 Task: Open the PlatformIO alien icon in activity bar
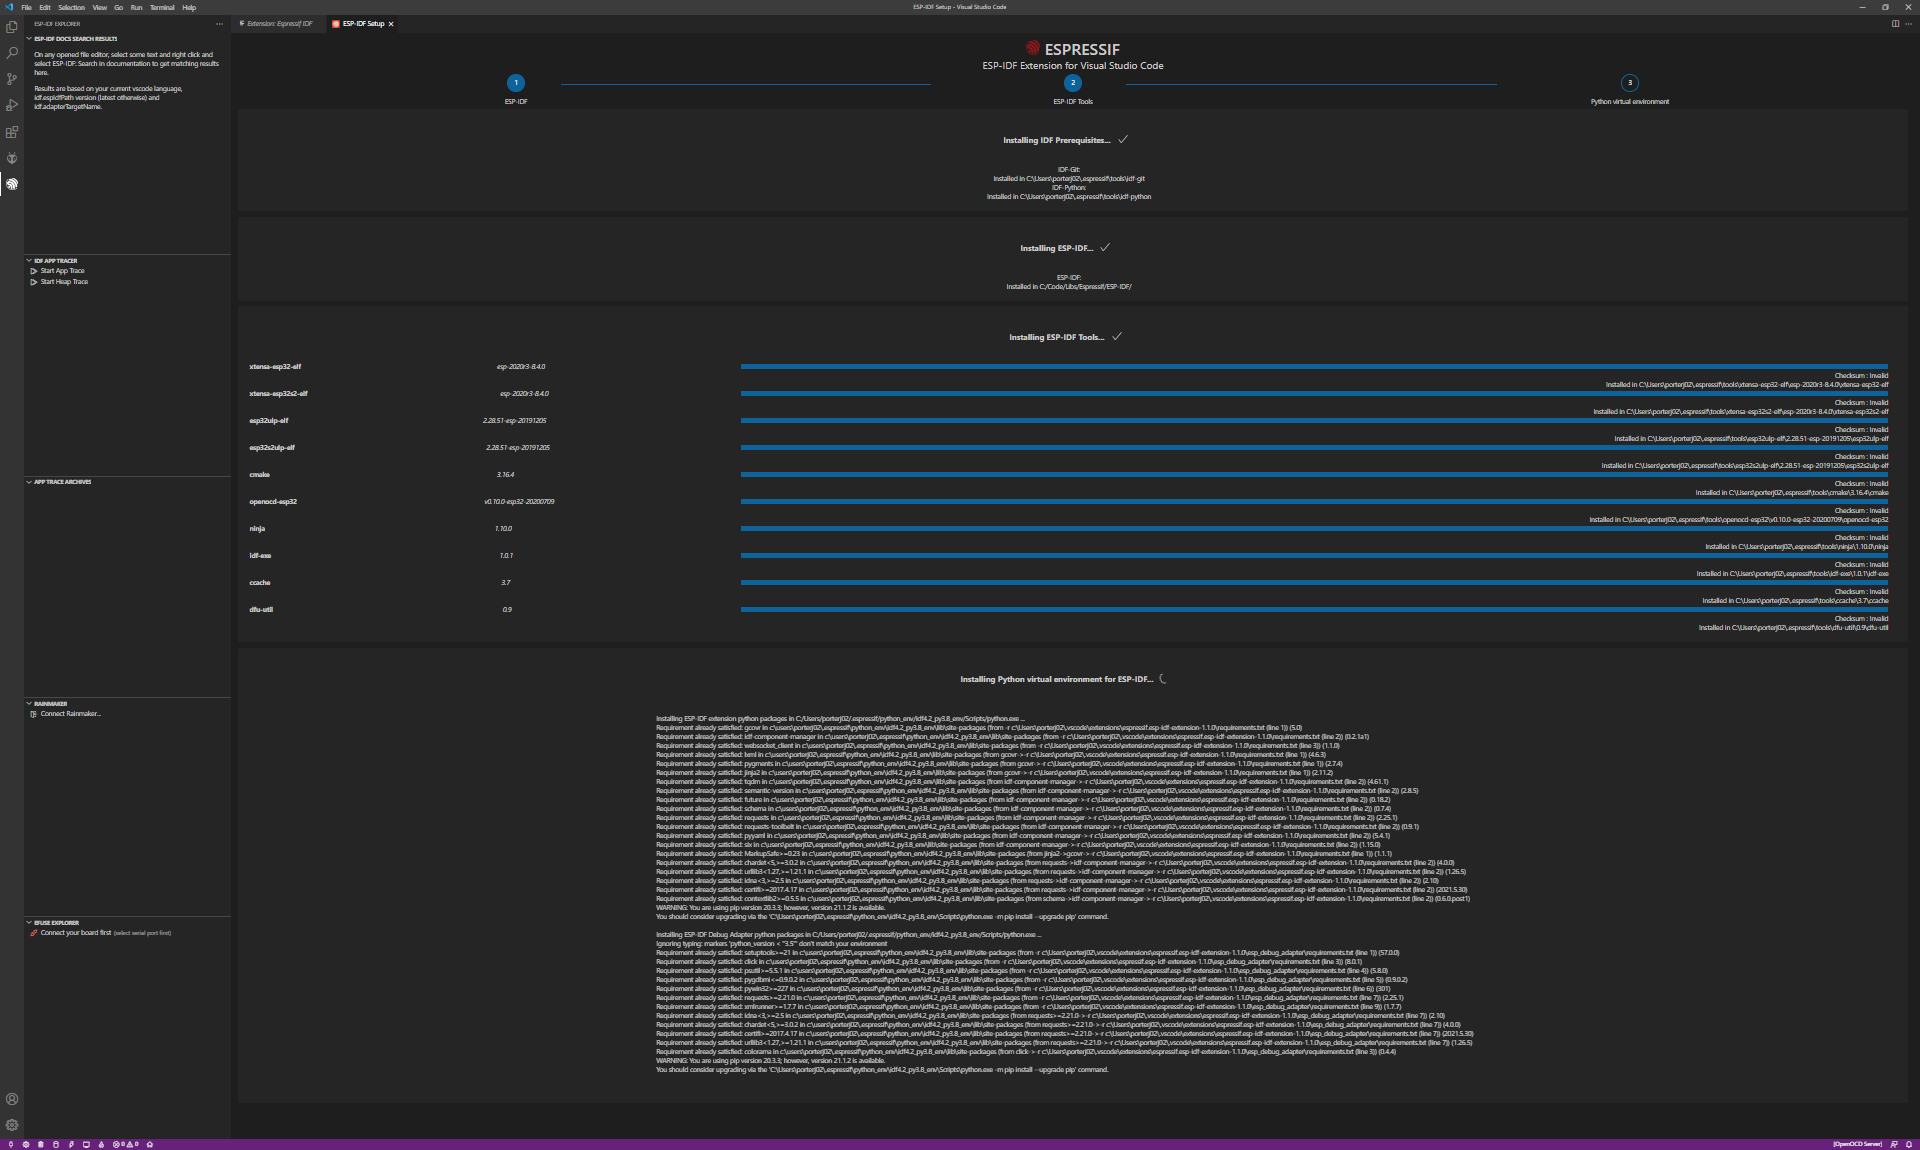[x=12, y=158]
